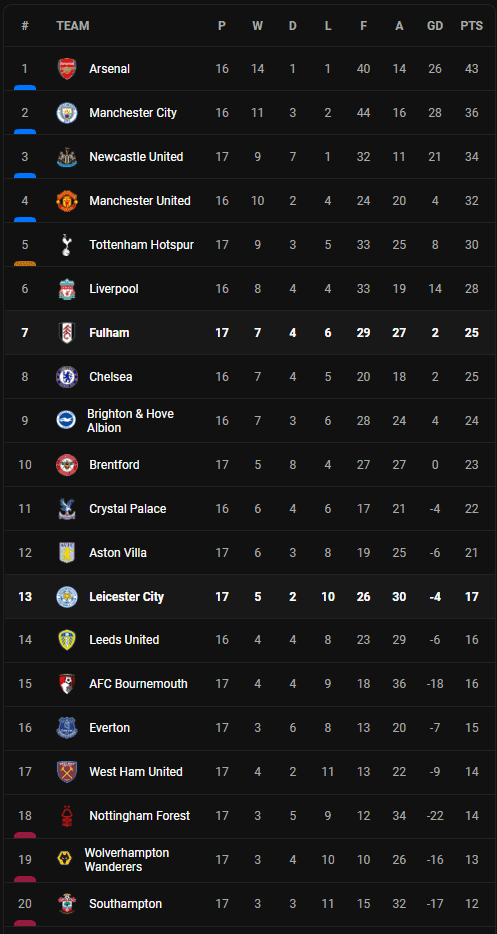Select the highlighted Fulham row
This screenshot has height=934, width=497.
point(248,333)
